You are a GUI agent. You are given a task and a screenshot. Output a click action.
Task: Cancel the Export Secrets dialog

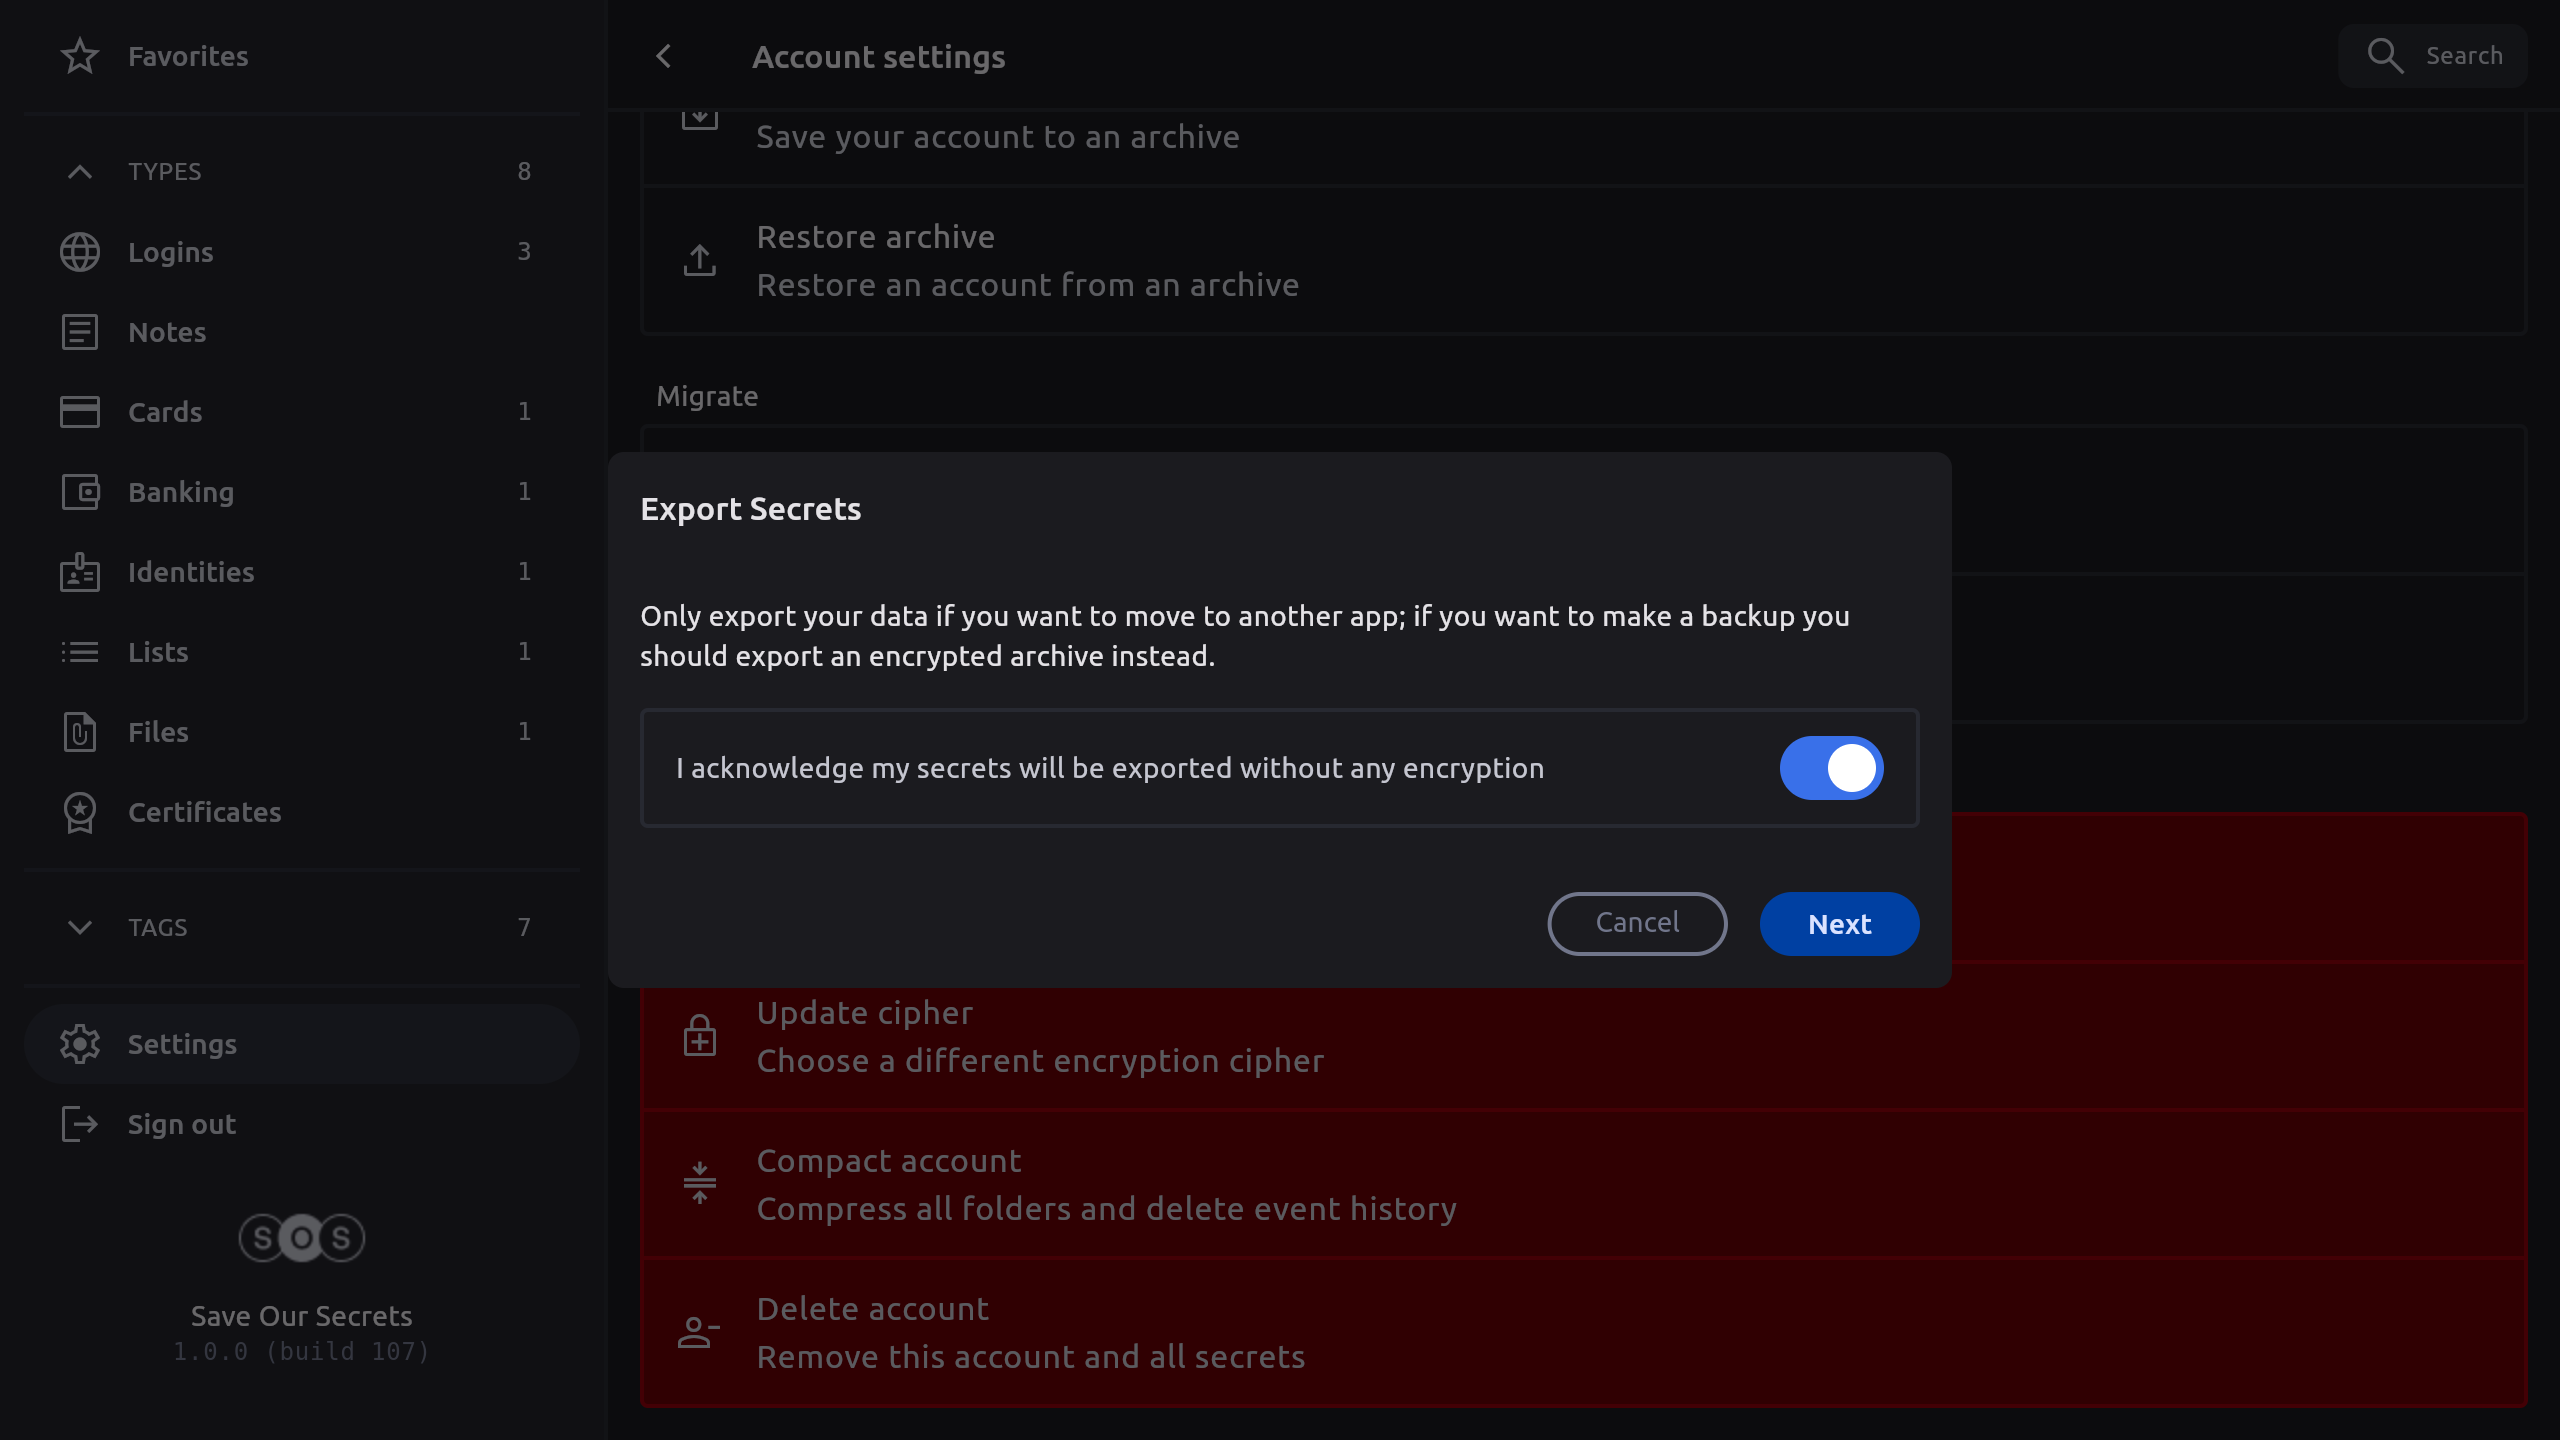click(x=1637, y=923)
